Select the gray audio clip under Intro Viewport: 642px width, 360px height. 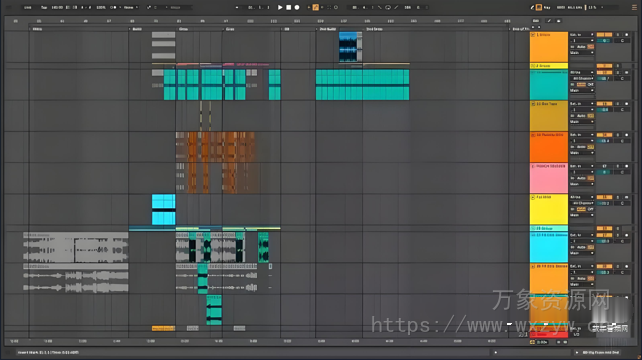76,247
